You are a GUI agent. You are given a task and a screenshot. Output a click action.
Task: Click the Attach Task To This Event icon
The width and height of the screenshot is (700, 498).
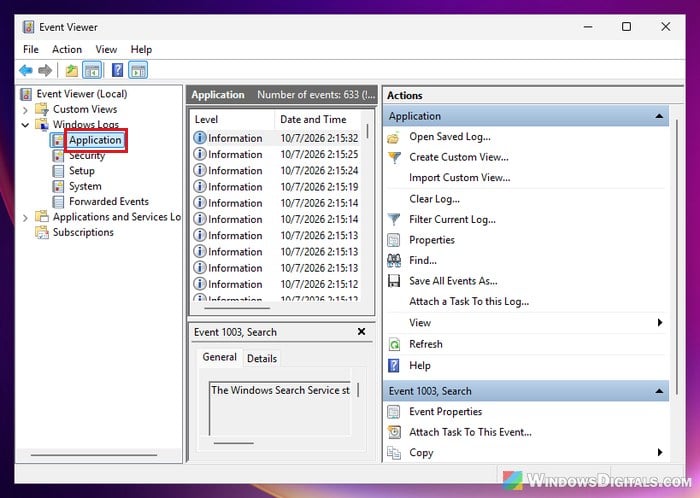(x=394, y=432)
